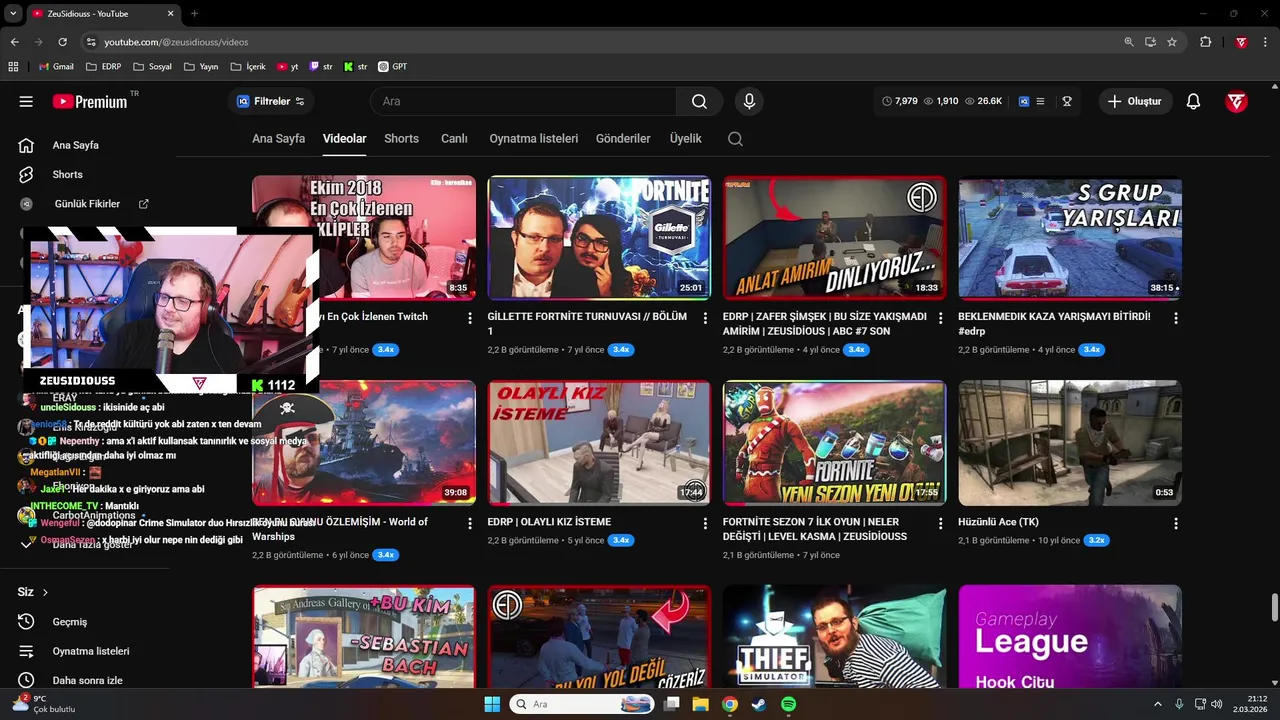1280x720 pixels.
Task: Switch to the Shorts channel tab
Action: (401, 139)
